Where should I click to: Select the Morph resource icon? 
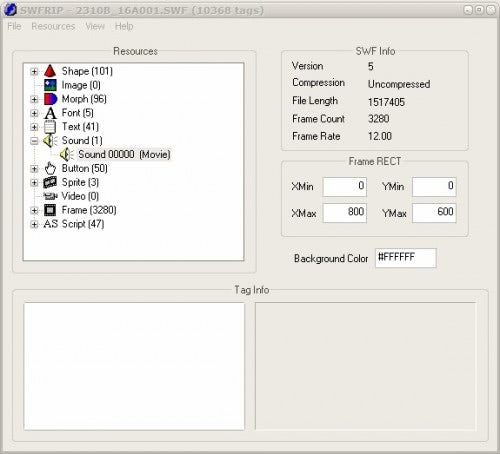[x=50, y=99]
